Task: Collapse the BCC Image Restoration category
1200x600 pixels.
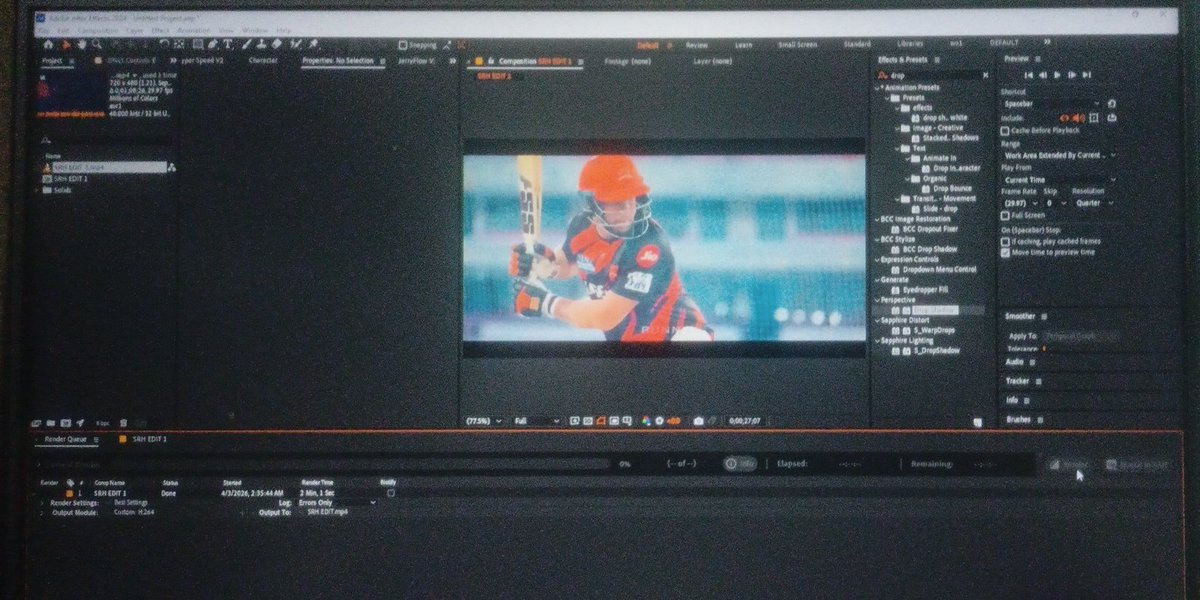Action: (x=877, y=219)
